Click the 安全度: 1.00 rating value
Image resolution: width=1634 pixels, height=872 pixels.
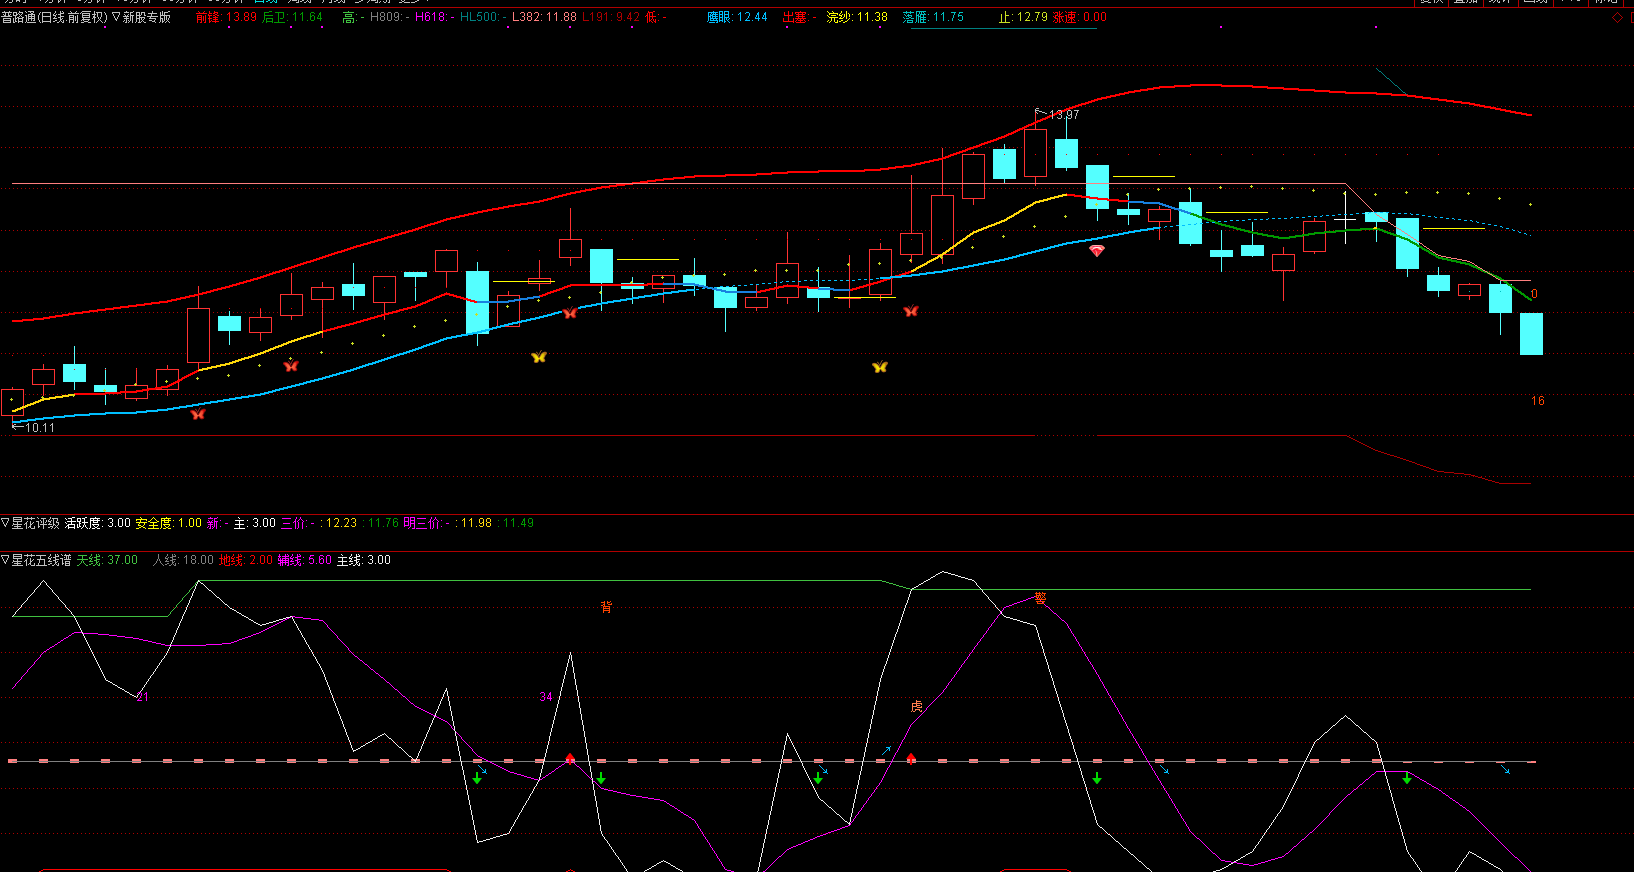[x=168, y=523]
